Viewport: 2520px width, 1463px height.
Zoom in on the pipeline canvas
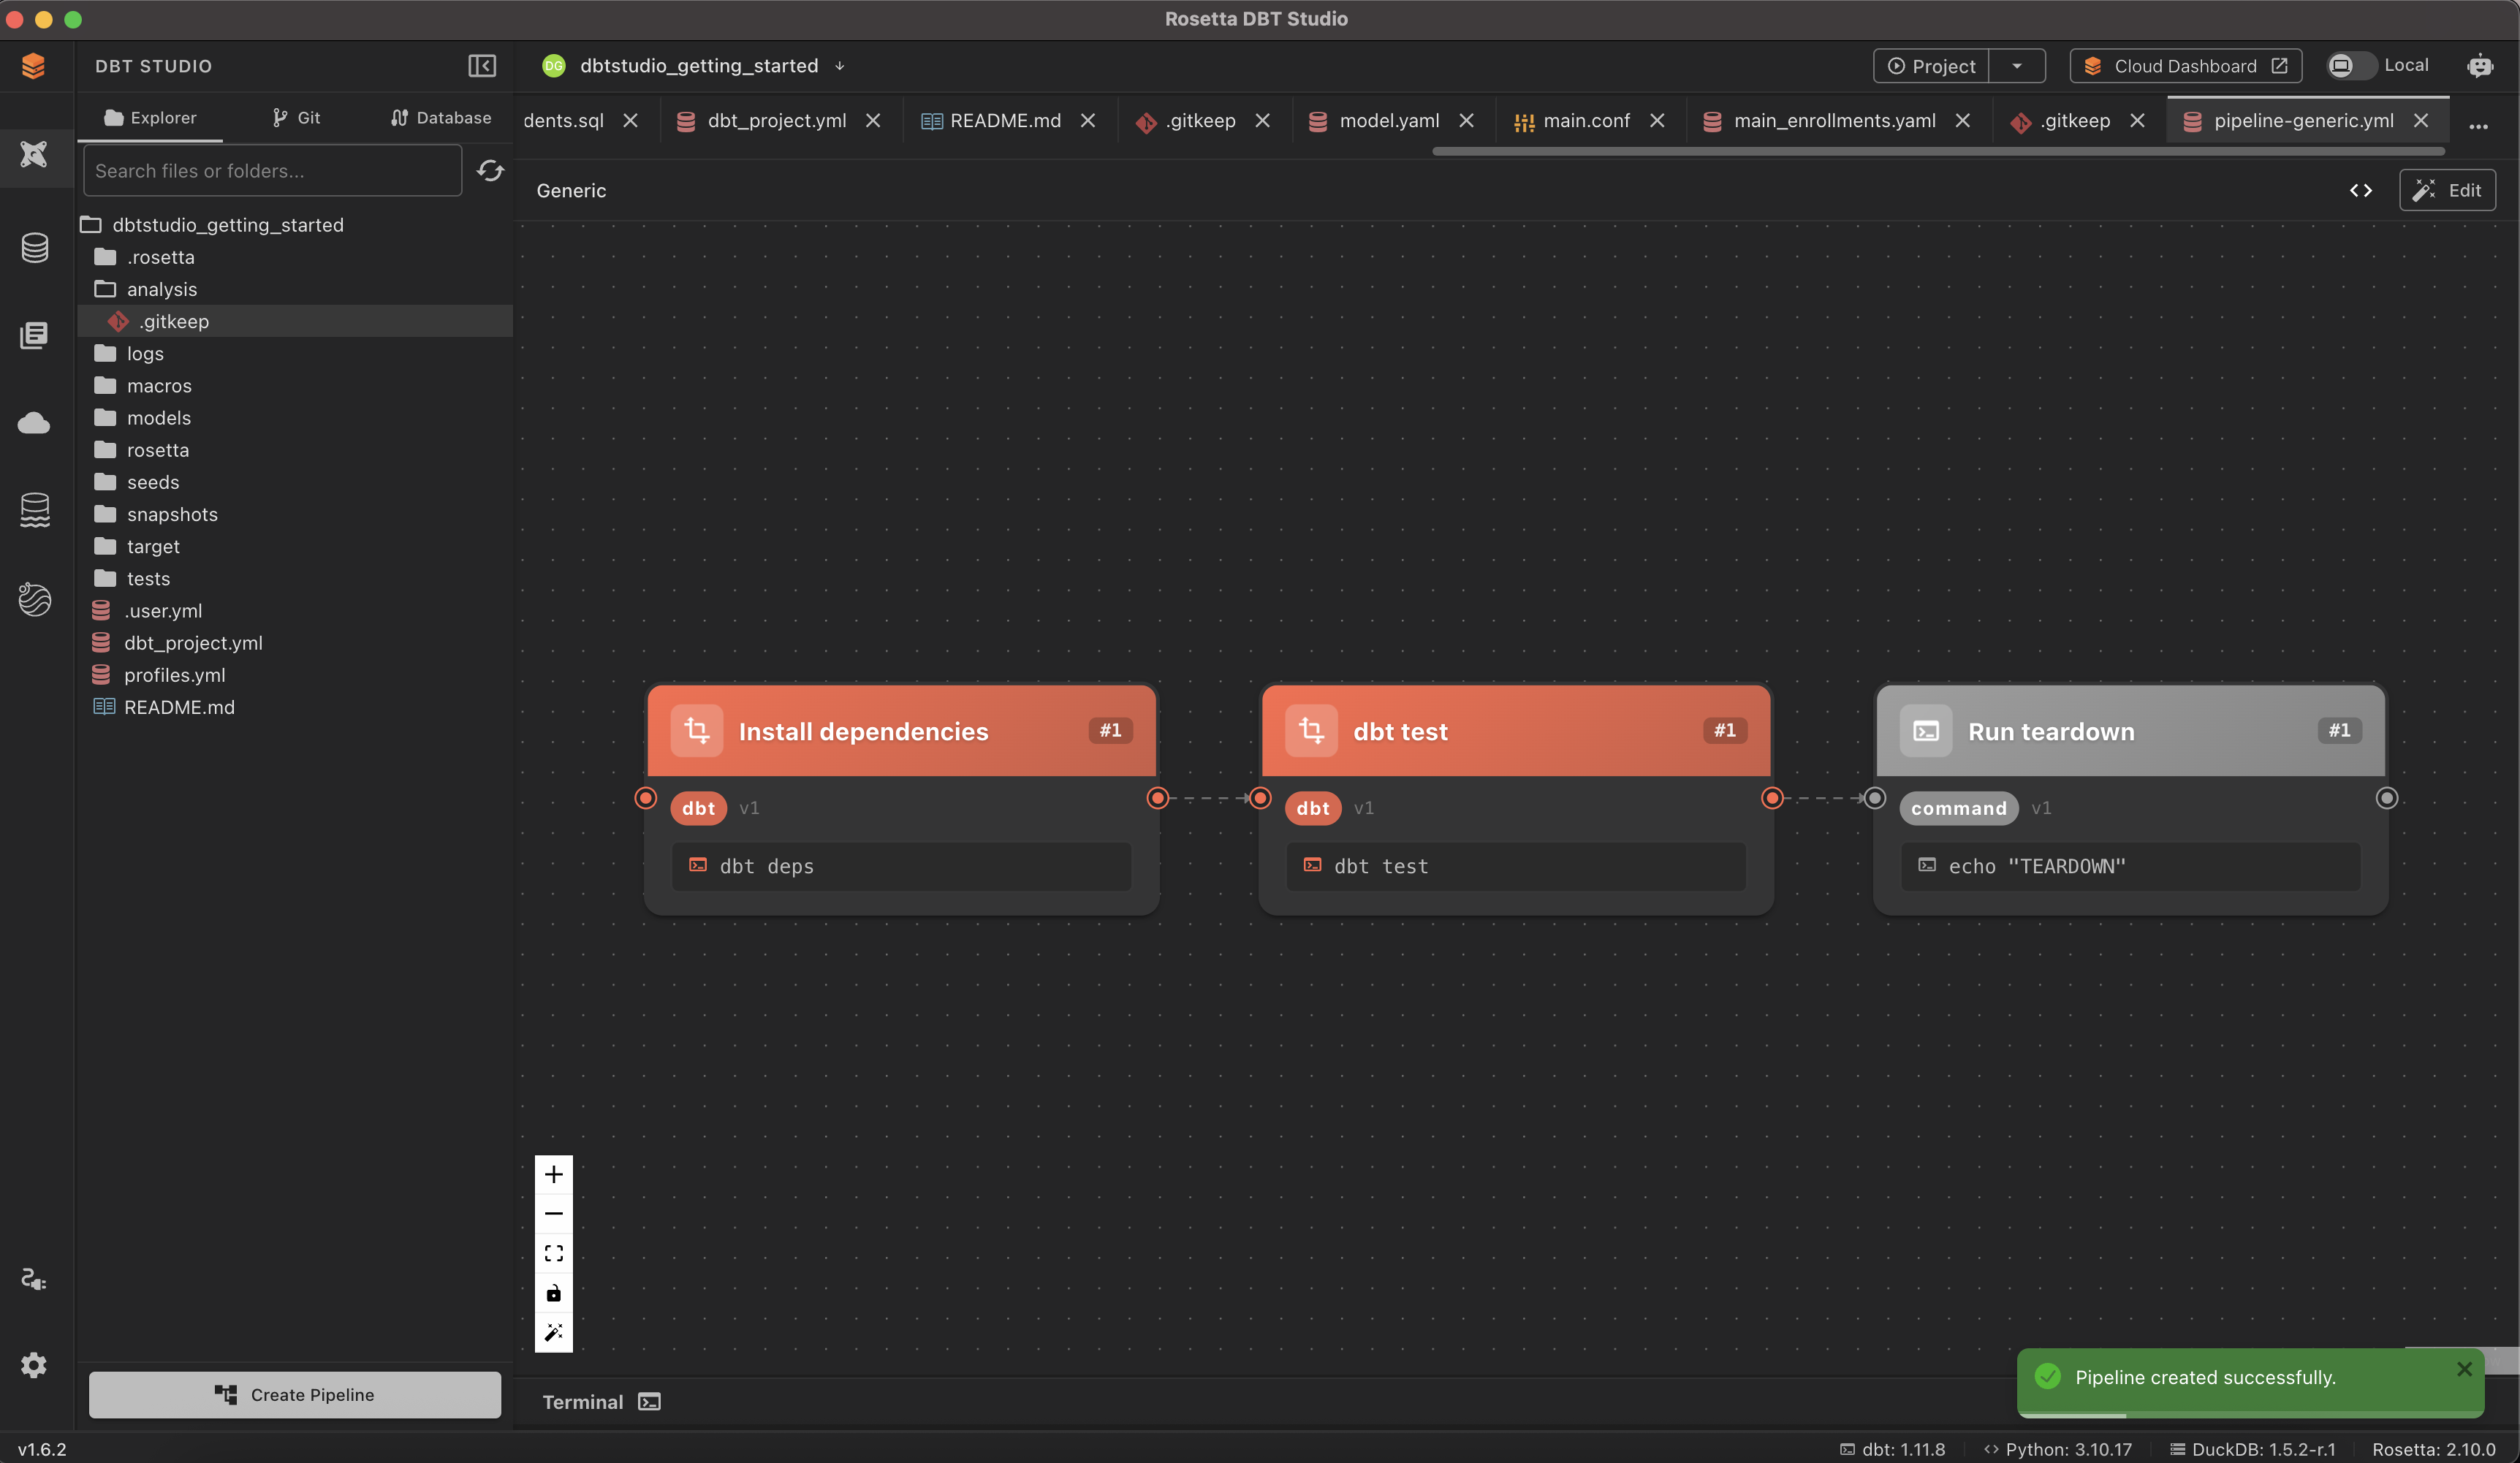[x=554, y=1174]
